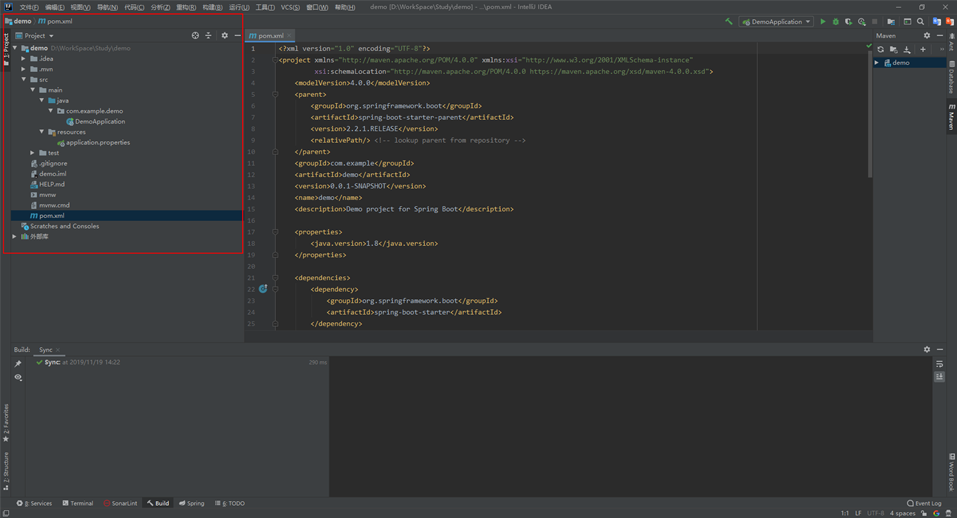957x518 pixels.
Task: Select application.properties in the project tree
Action: [x=97, y=143]
